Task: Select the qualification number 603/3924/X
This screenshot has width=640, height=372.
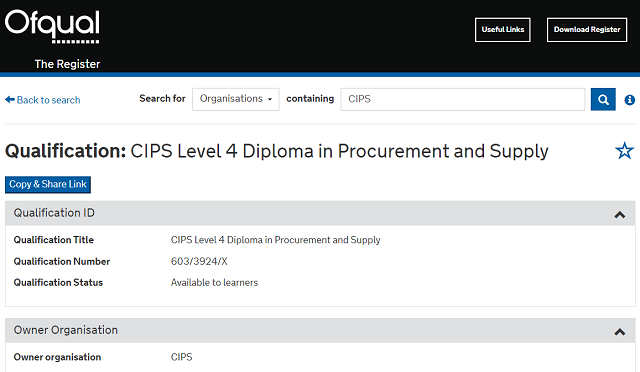Action: (x=199, y=261)
